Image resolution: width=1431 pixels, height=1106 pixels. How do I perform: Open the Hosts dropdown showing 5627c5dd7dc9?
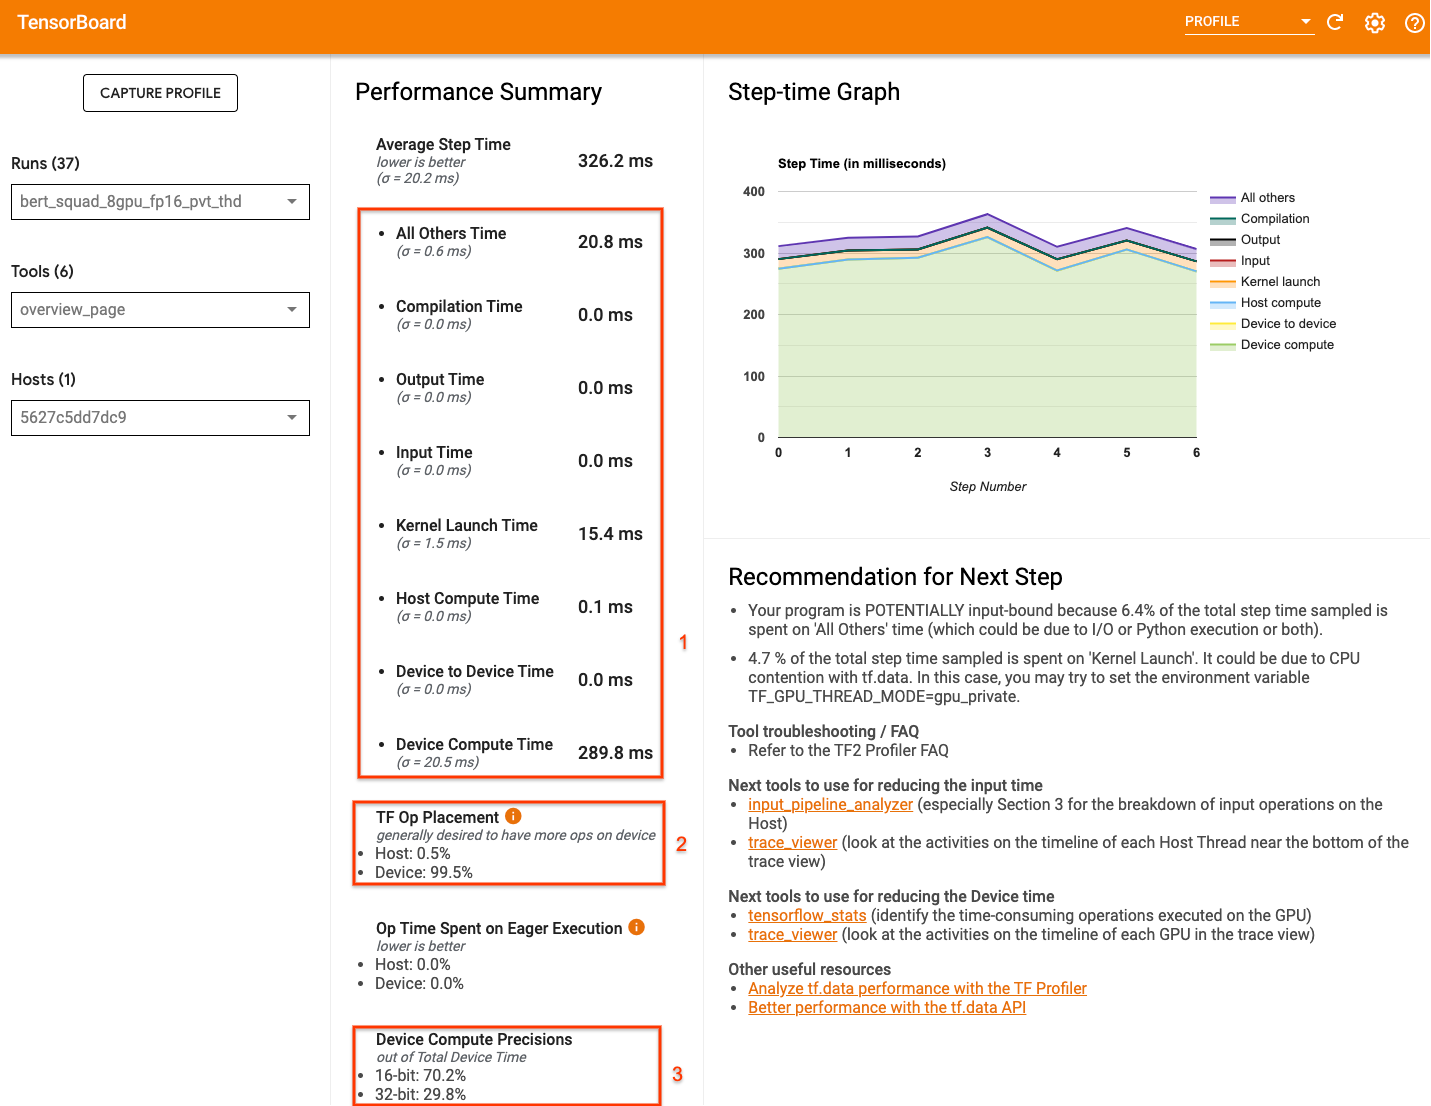coord(160,417)
